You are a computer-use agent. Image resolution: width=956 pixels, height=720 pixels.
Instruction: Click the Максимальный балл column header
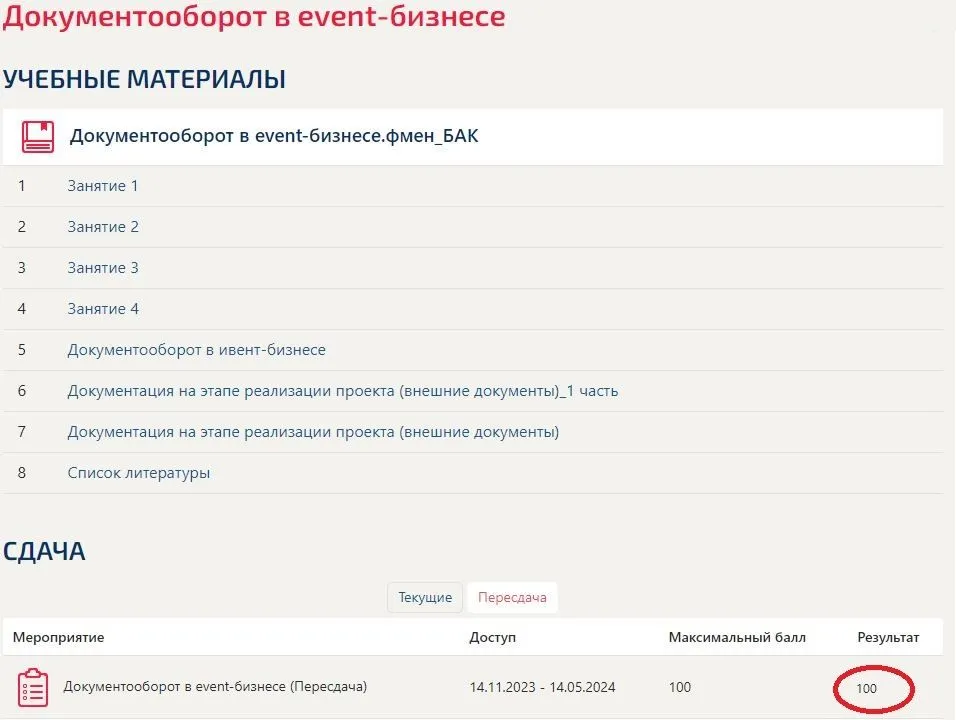(x=737, y=637)
